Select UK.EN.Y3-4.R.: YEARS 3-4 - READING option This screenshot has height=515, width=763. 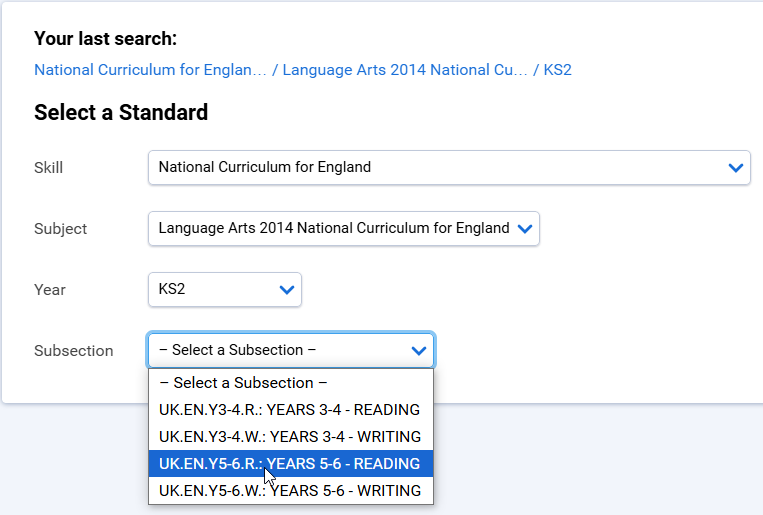point(291,410)
